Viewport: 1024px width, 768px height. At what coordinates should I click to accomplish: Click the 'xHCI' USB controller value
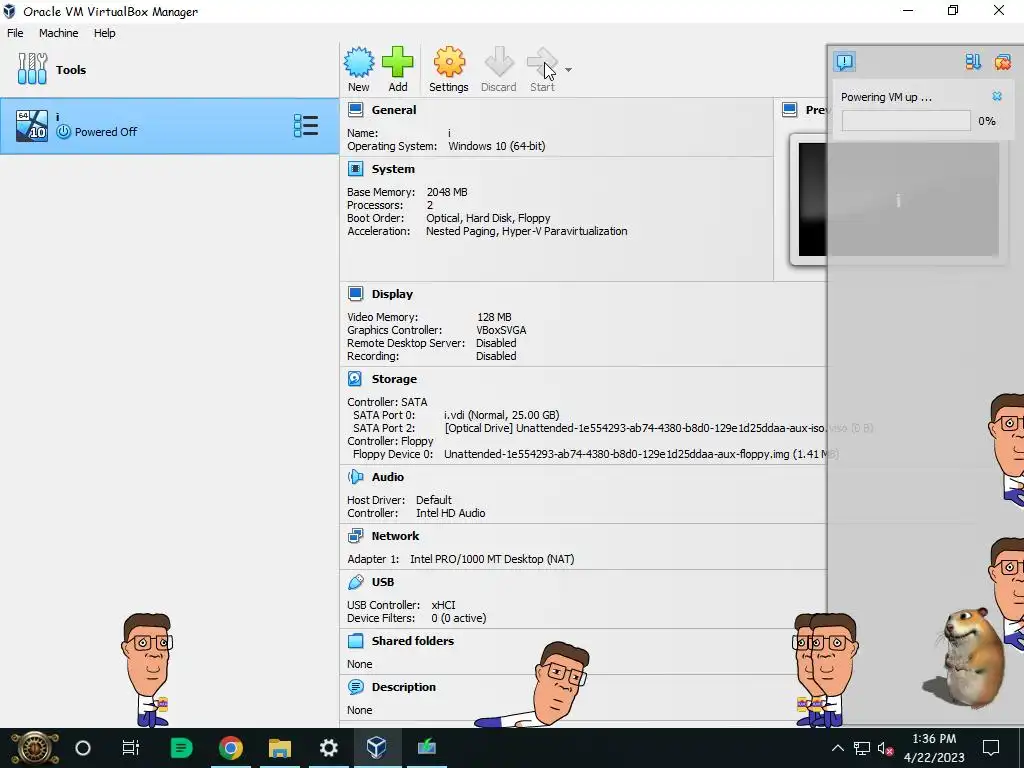[x=443, y=605]
